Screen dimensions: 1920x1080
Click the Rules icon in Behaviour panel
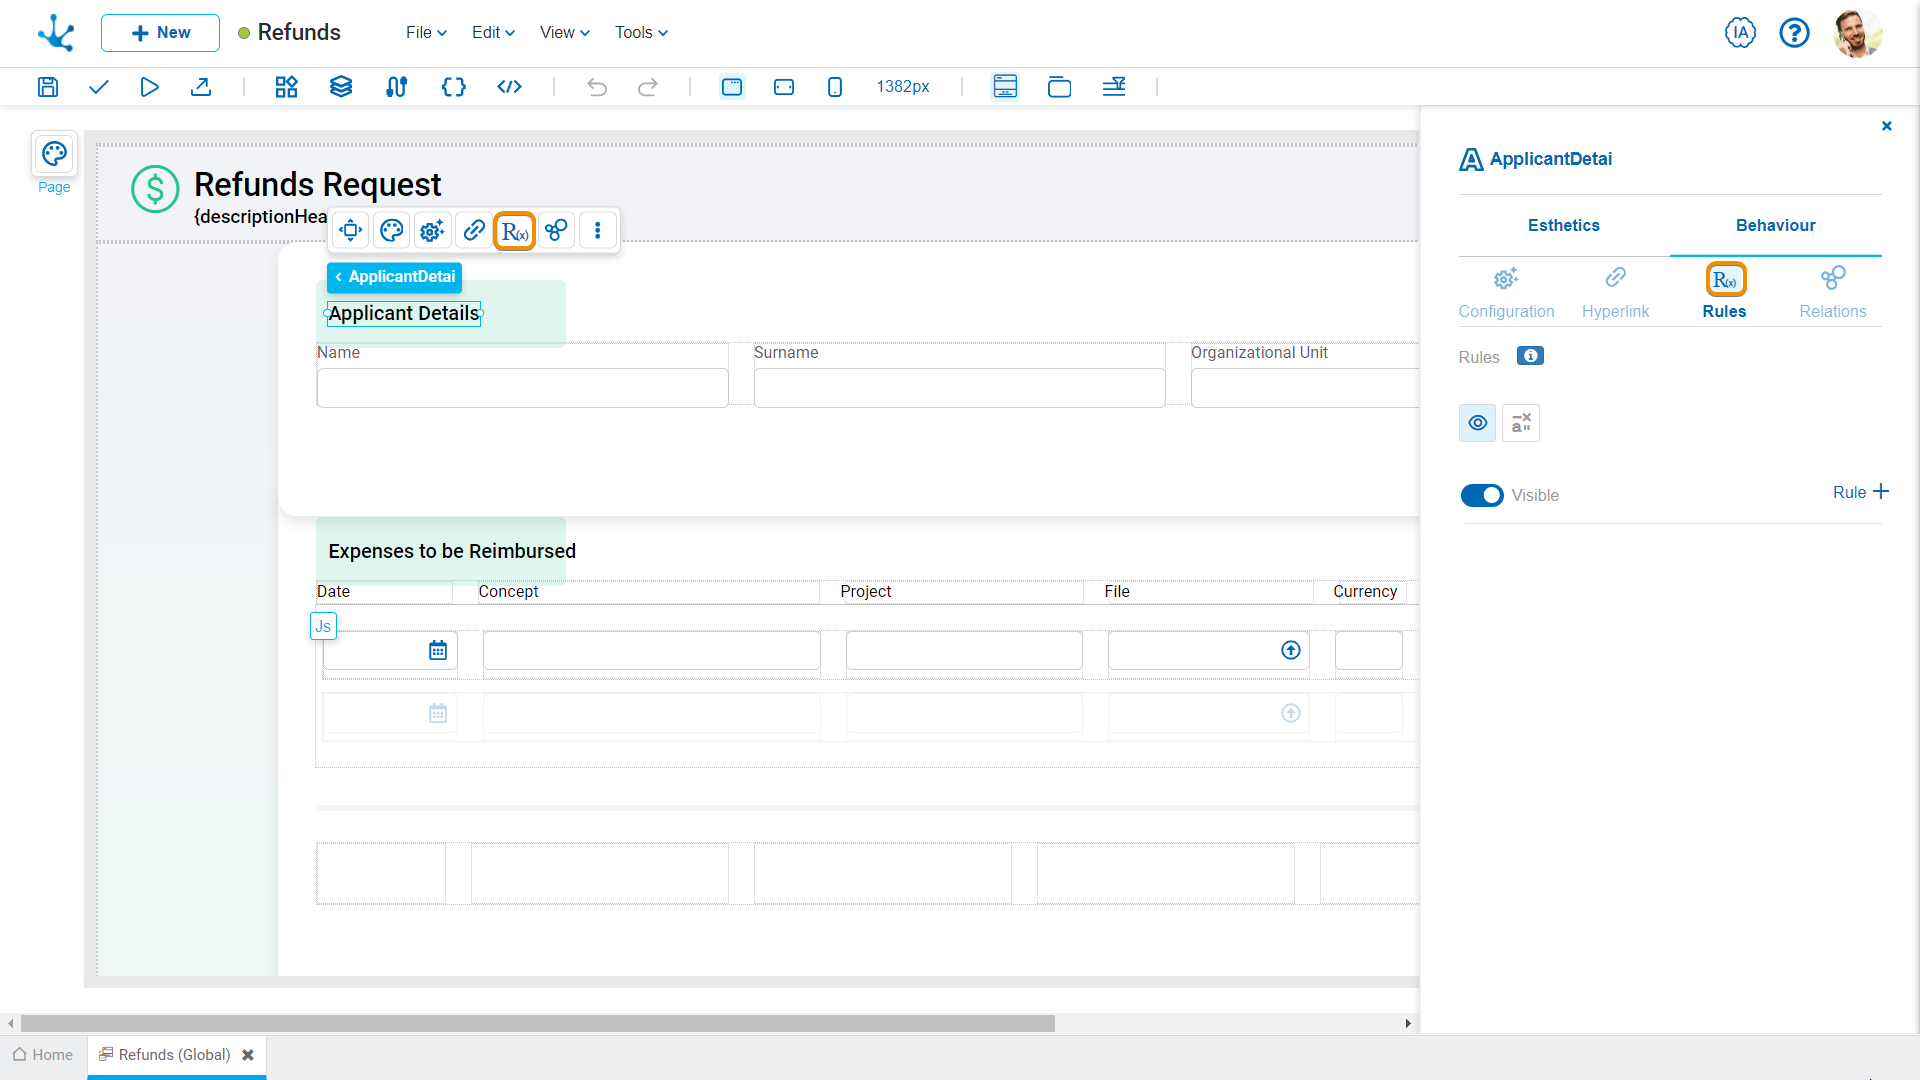click(1724, 278)
